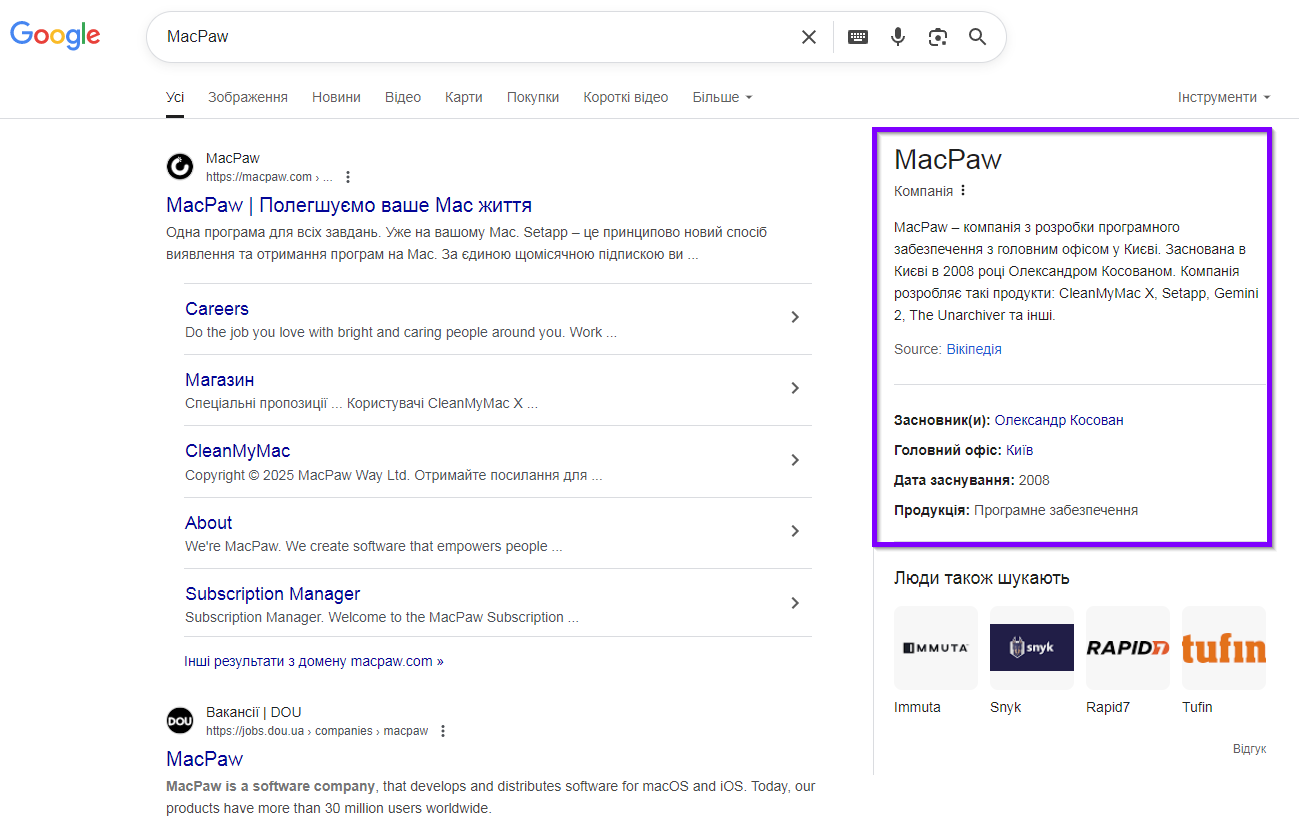
Task: Expand the About sitelink chevron
Action: 795,531
